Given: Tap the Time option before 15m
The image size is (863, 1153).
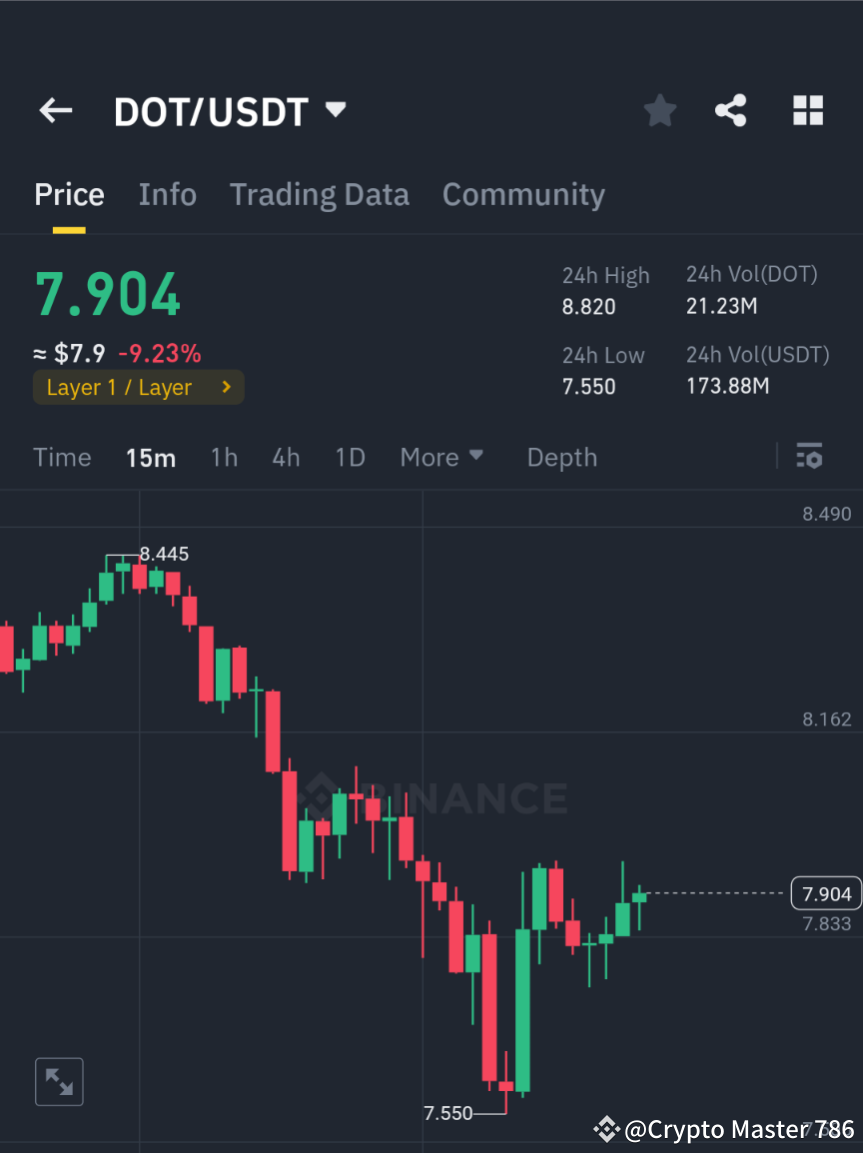Looking at the screenshot, I should (x=62, y=456).
